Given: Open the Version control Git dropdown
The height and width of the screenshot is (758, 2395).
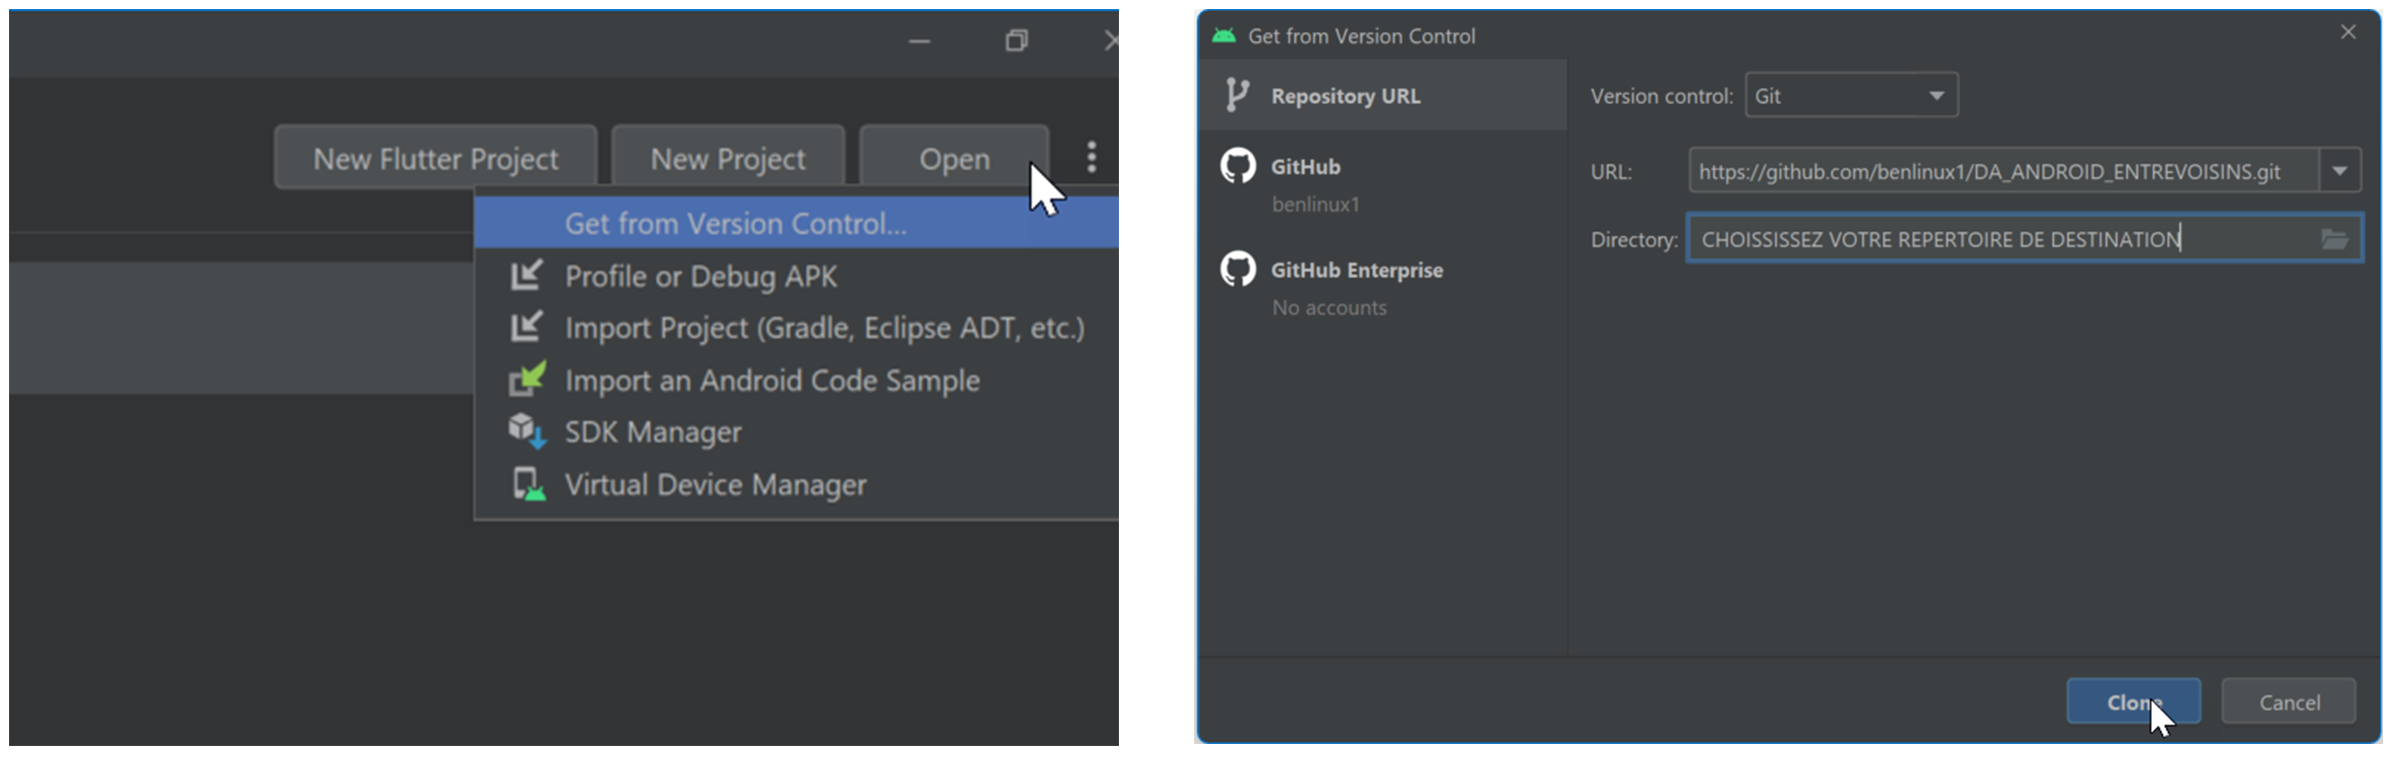Looking at the screenshot, I should (x=1850, y=95).
